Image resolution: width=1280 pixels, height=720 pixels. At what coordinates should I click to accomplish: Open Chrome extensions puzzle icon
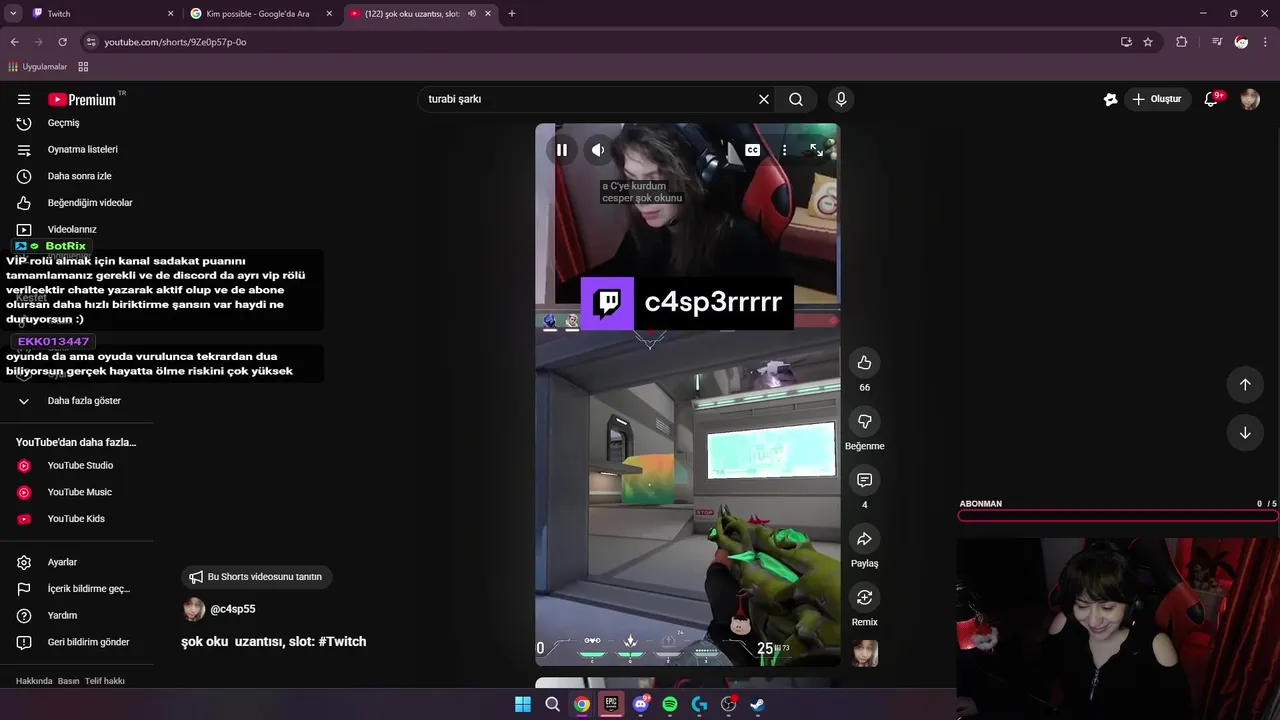(x=1182, y=42)
